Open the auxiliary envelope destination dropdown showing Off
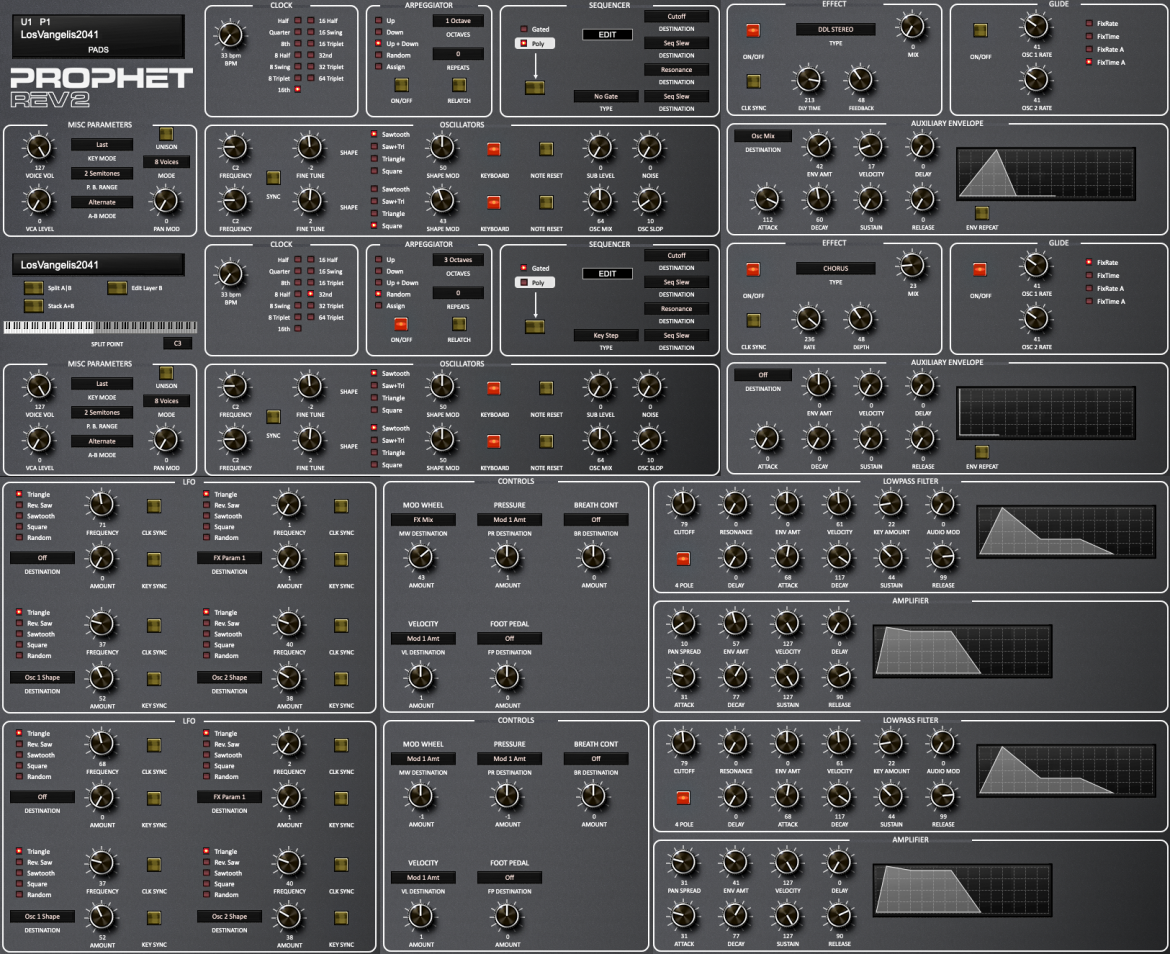1170x954 pixels. (x=763, y=375)
